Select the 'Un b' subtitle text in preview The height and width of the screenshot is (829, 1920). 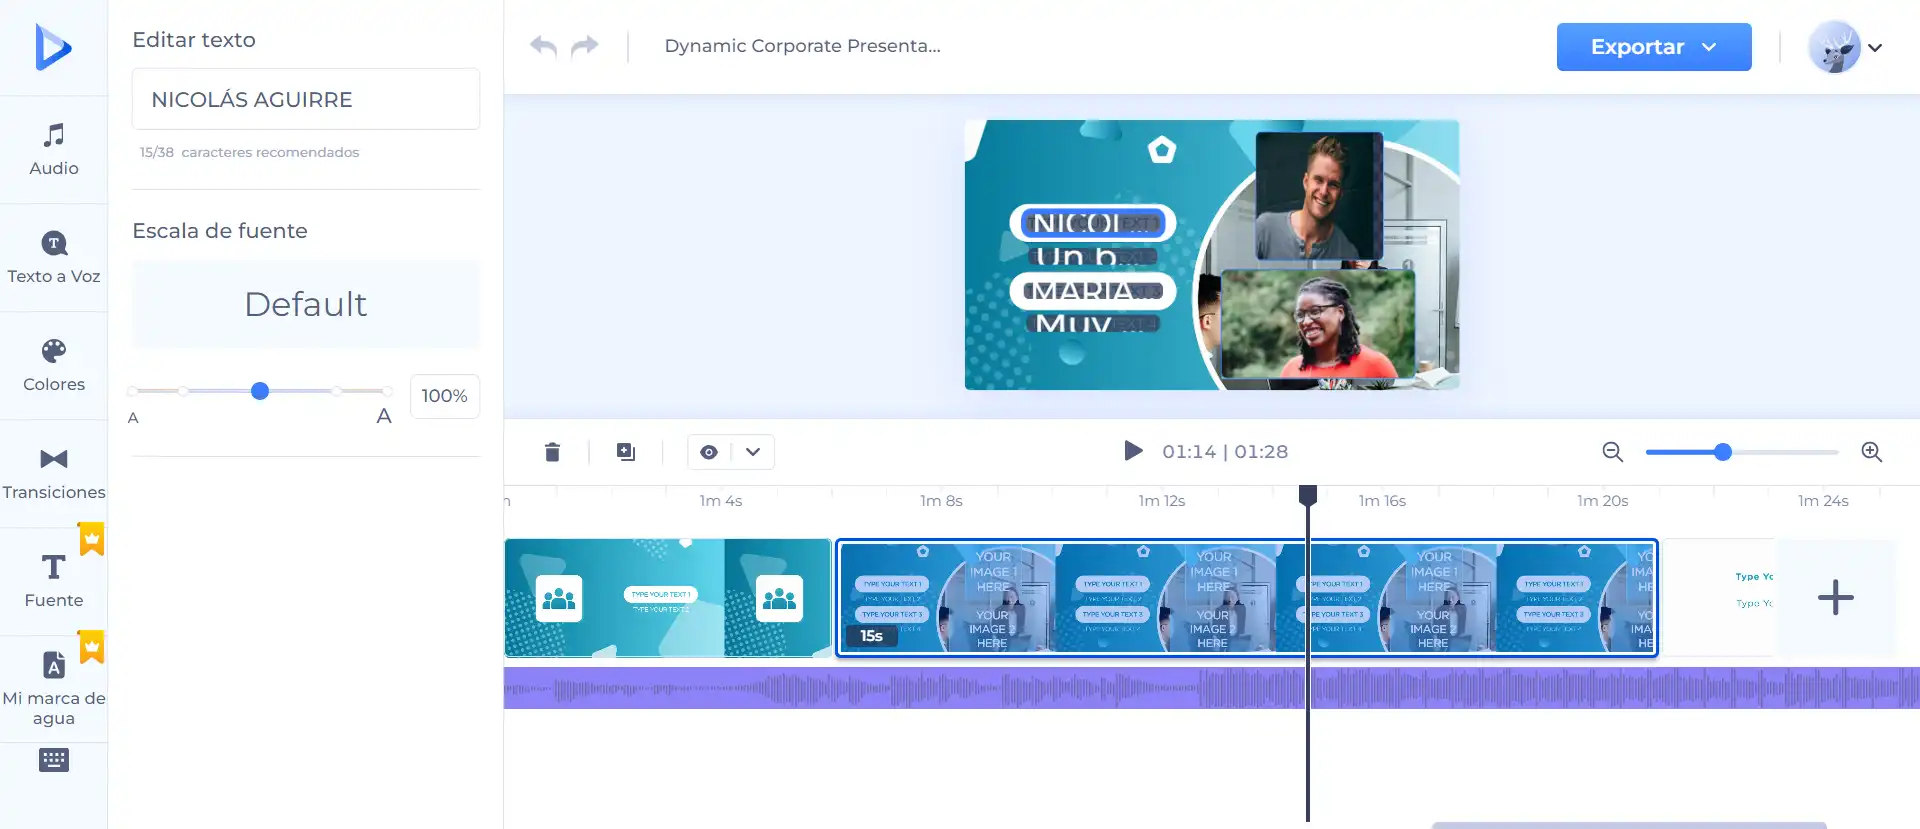point(1092,257)
